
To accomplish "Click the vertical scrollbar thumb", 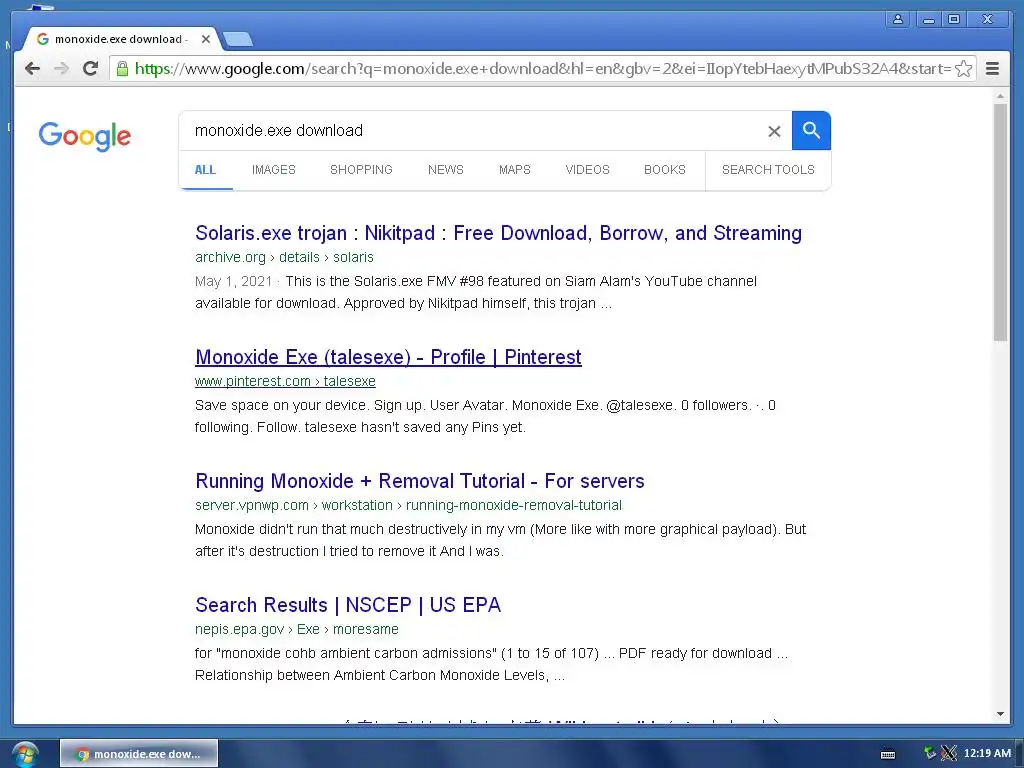I will click(x=1000, y=222).
